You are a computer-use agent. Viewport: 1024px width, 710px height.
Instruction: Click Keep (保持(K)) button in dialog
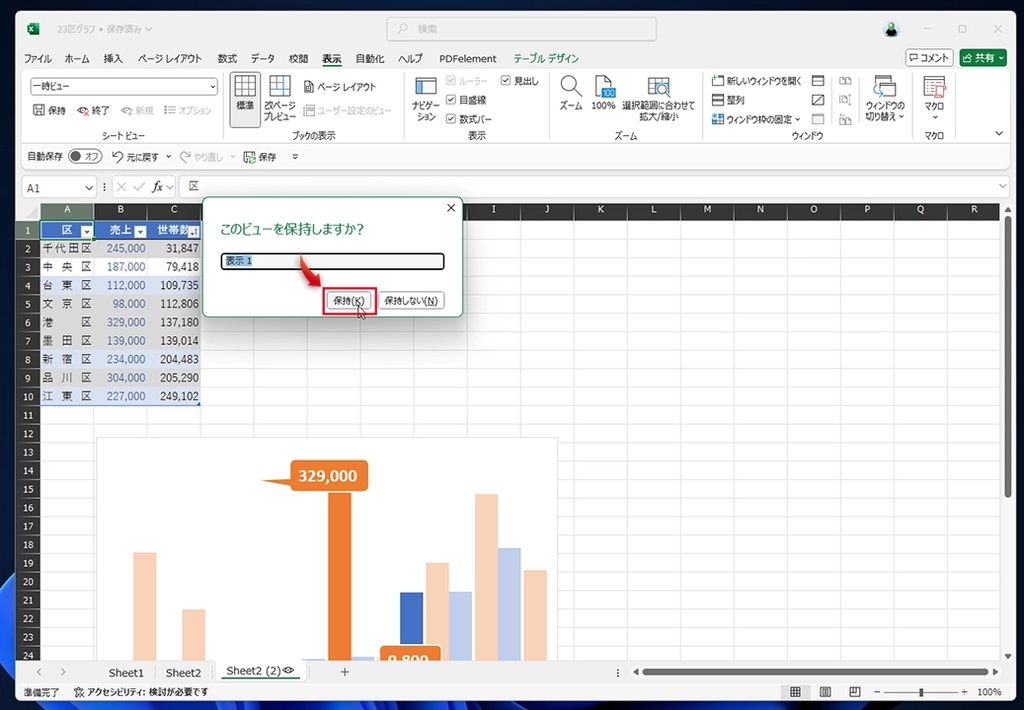click(349, 300)
